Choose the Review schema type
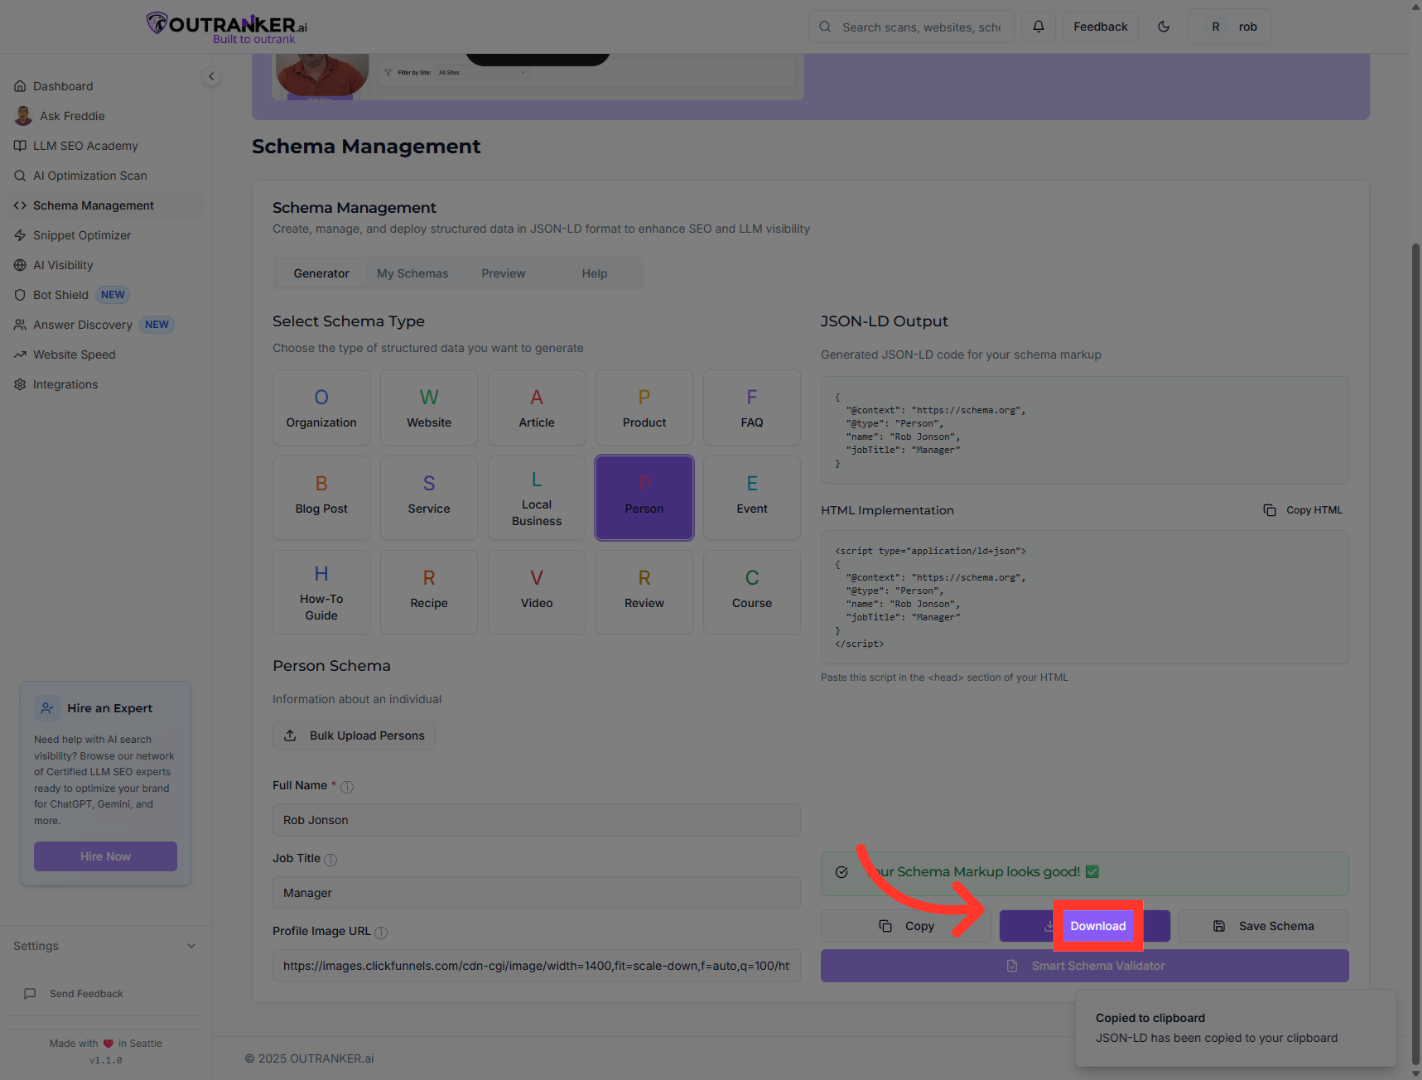The height and width of the screenshot is (1080, 1422). point(644,592)
